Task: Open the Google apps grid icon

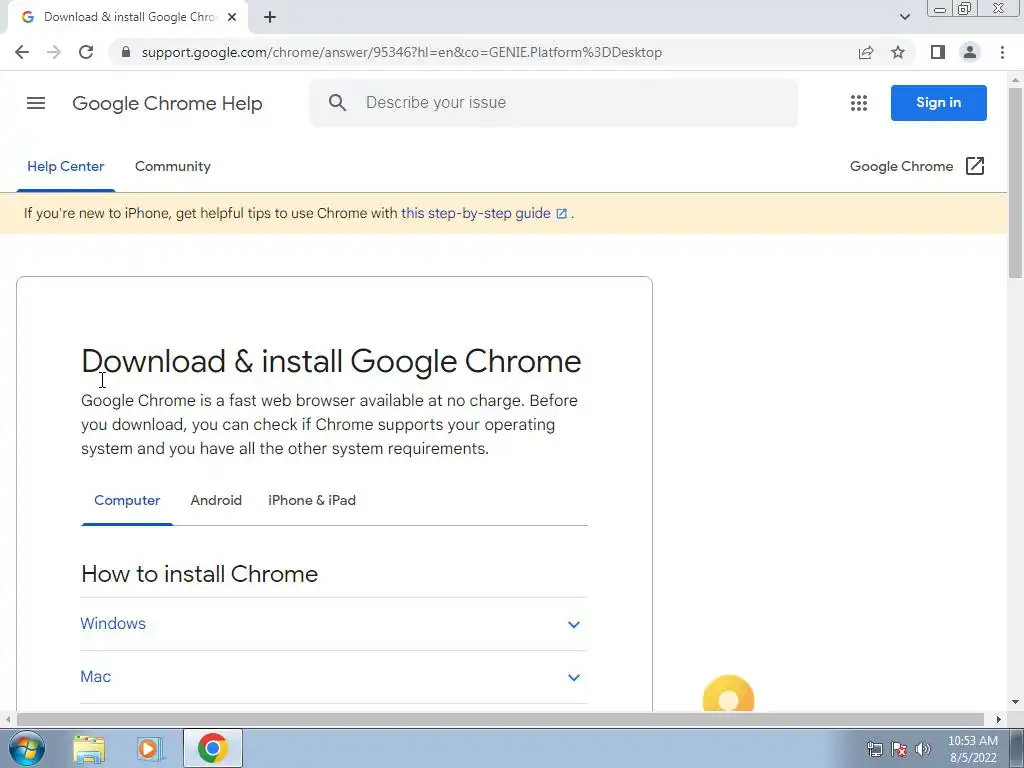Action: click(x=859, y=103)
